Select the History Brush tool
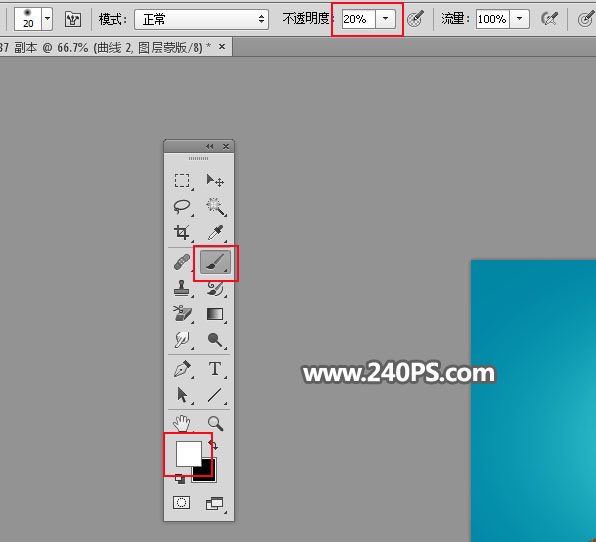596x542 pixels. click(215, 288)
